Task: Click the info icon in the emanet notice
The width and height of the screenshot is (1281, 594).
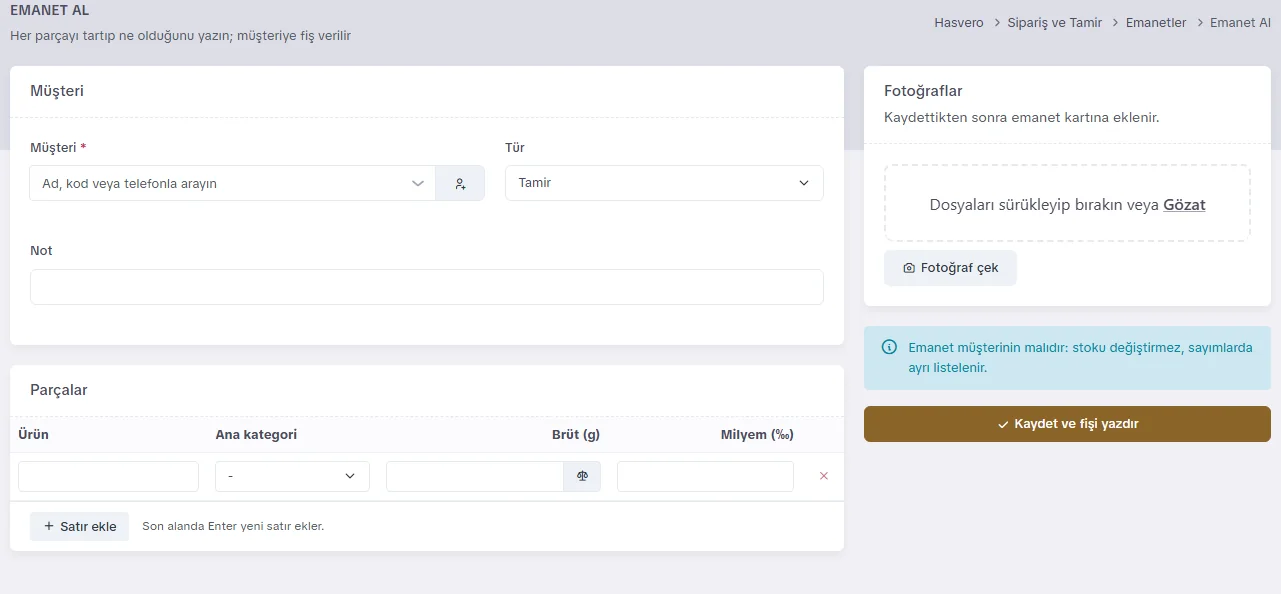Action: click(889, 347)
